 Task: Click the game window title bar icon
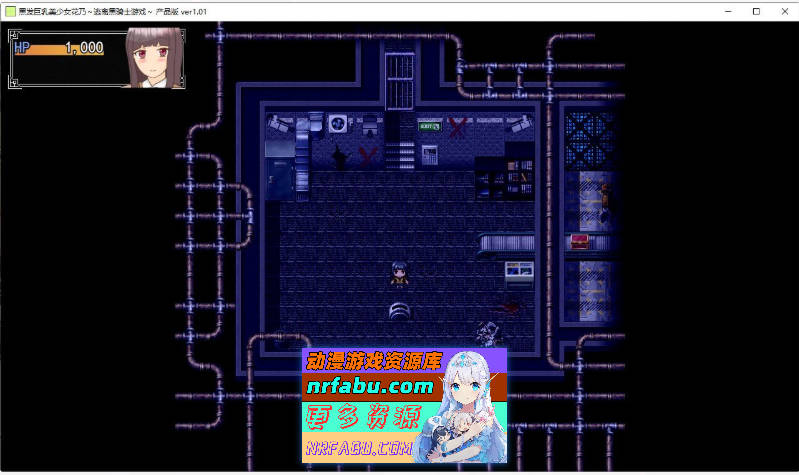(9, 10)
